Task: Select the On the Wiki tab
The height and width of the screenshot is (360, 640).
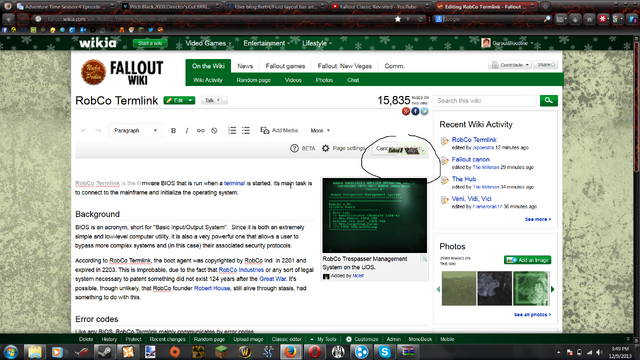Action: coord(208,66)
